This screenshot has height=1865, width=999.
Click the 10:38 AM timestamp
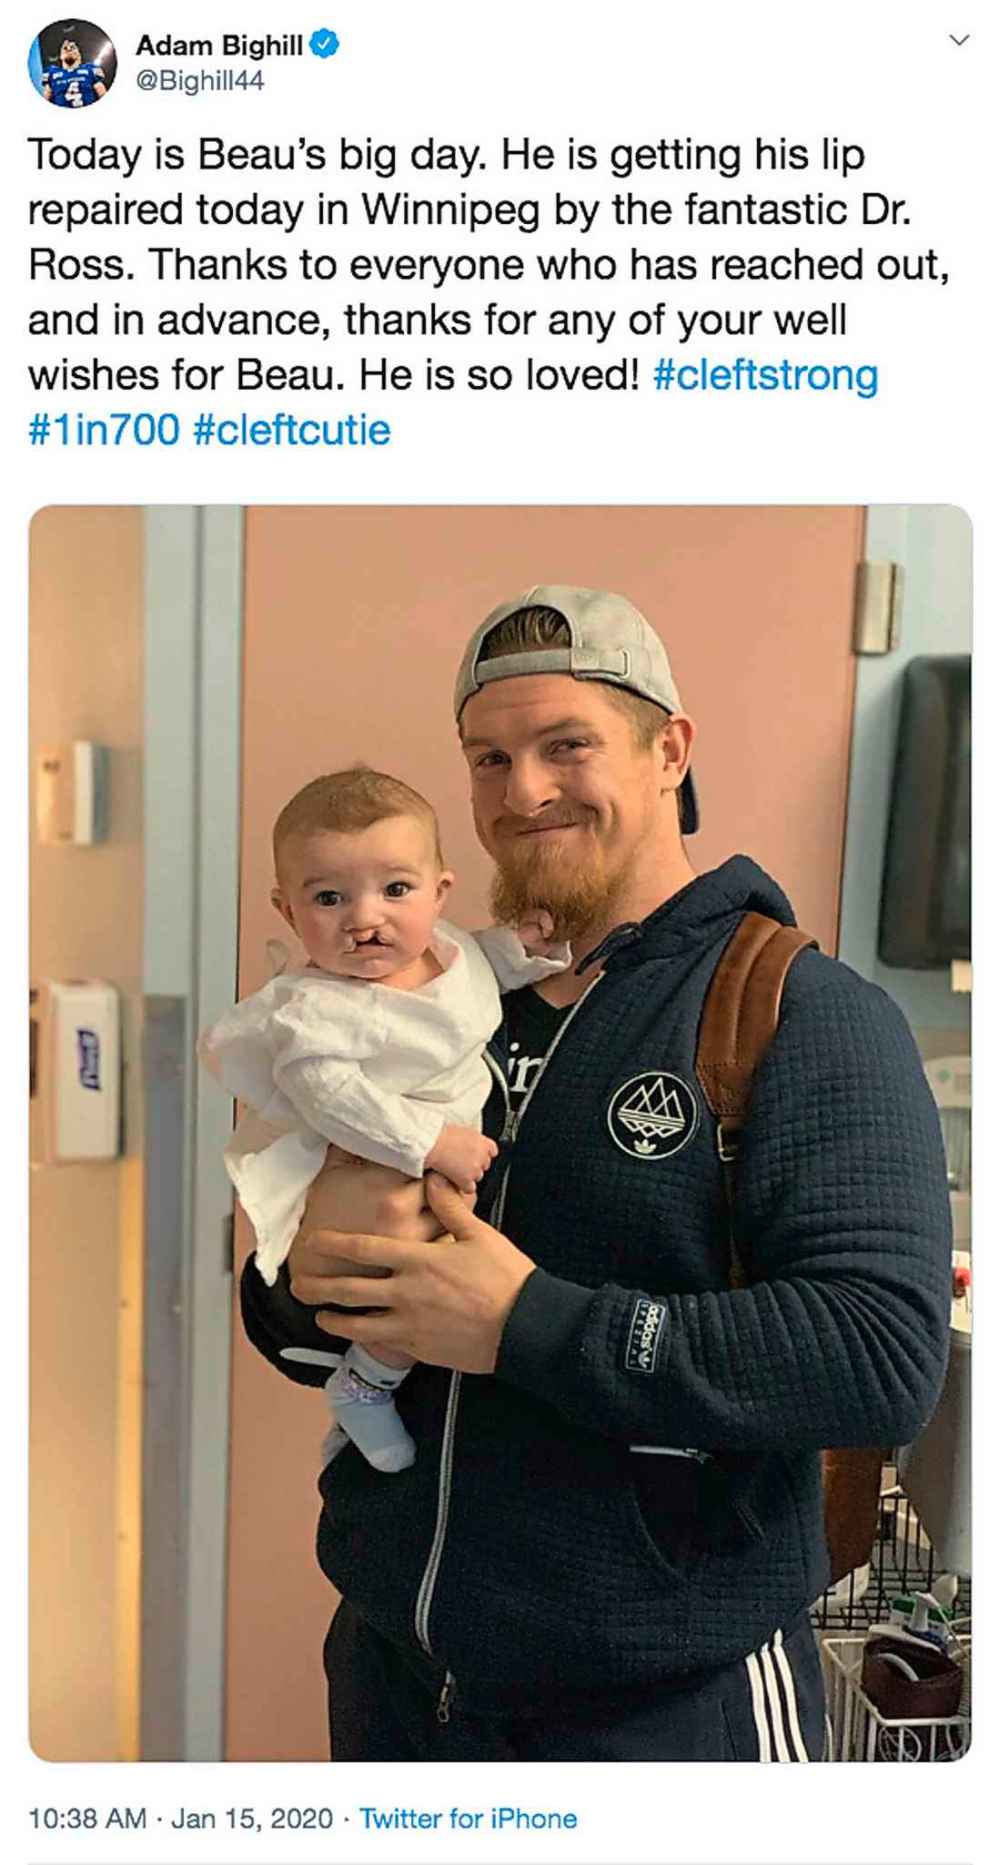[x=87, y=1817]
